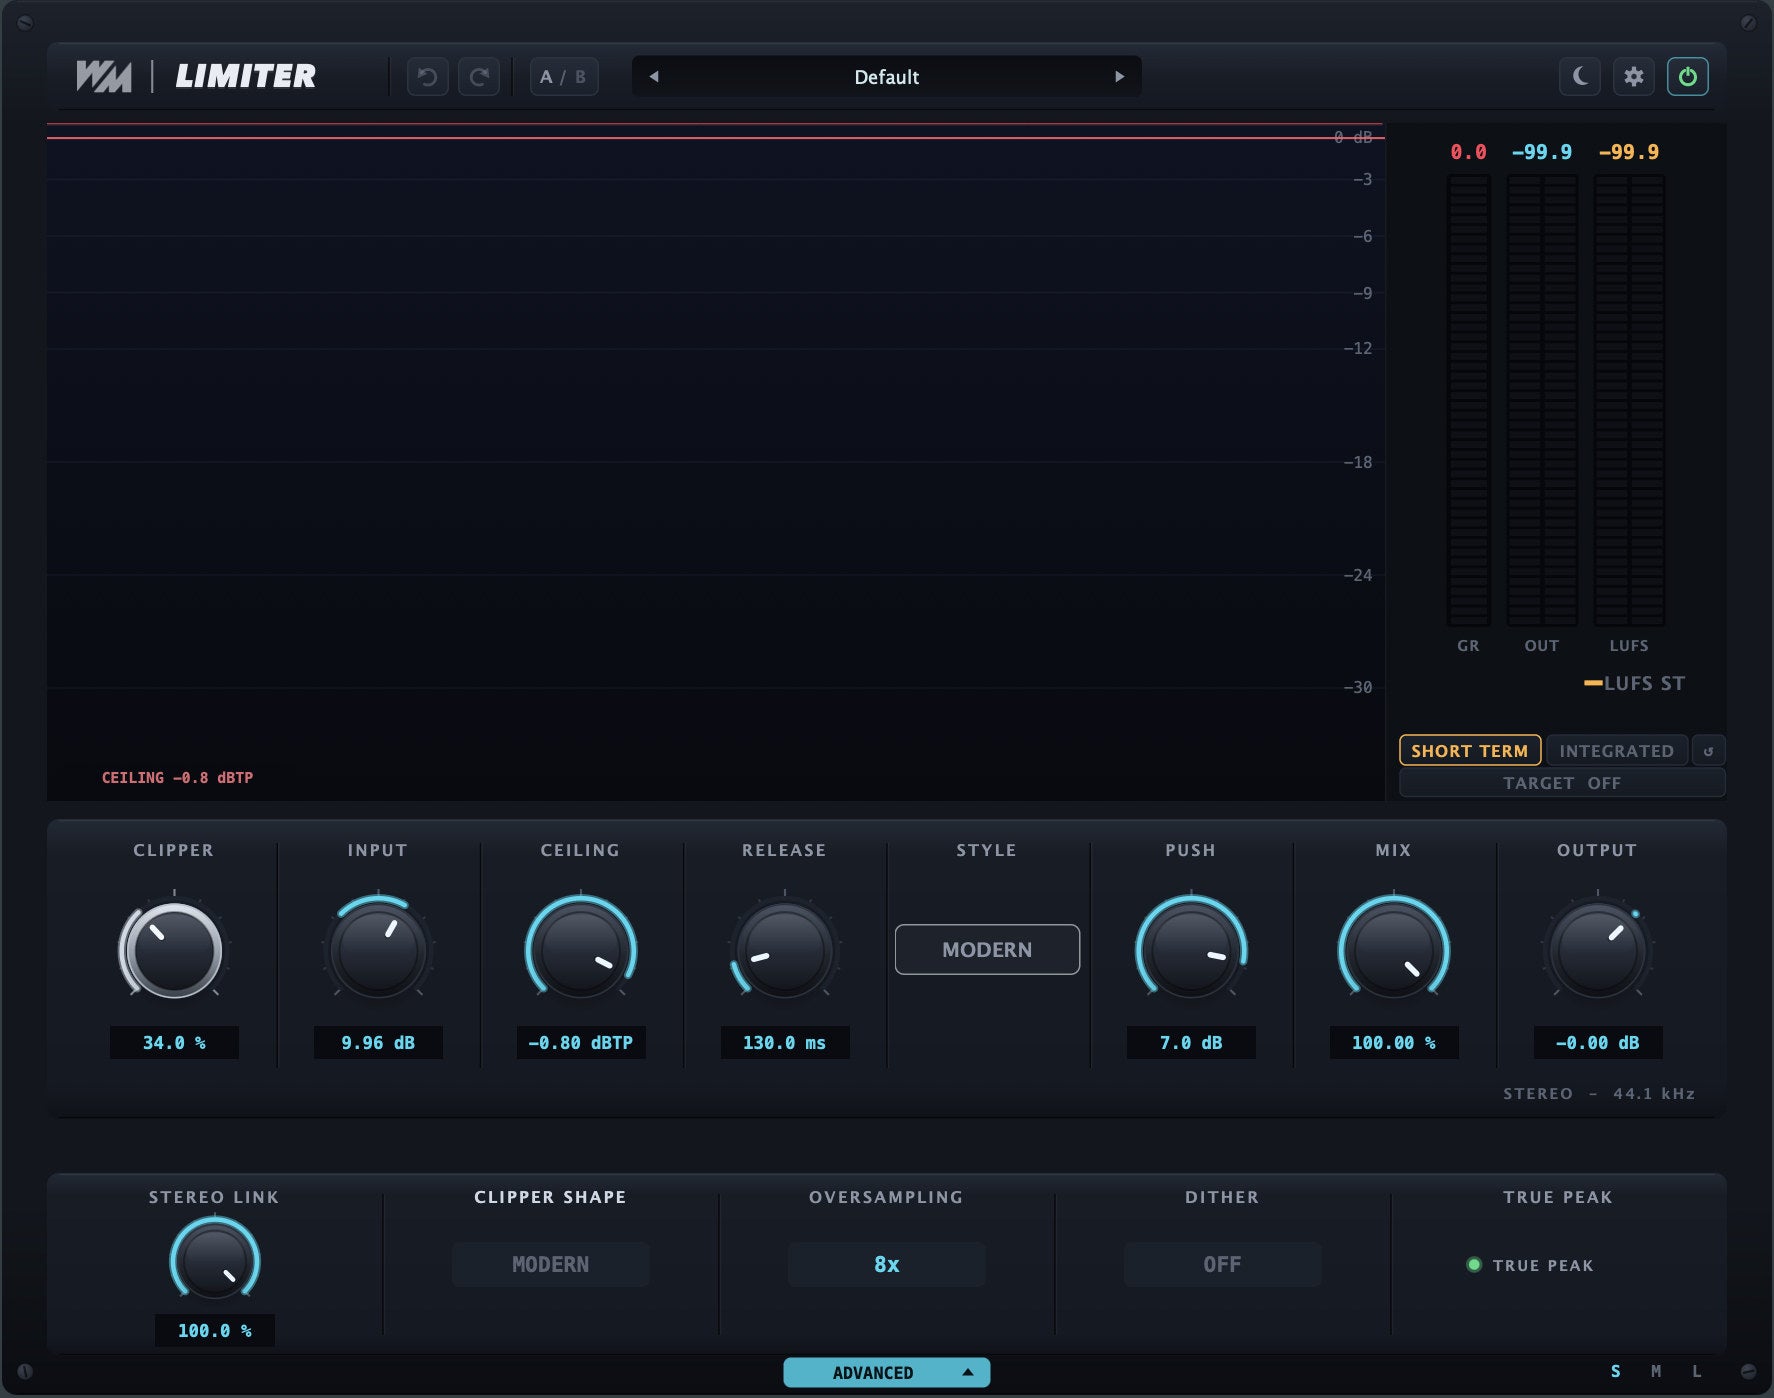Click the Input 9.96 dB value field
The height and width of the screenshot is (1398, 1774).
[378, 1042]
